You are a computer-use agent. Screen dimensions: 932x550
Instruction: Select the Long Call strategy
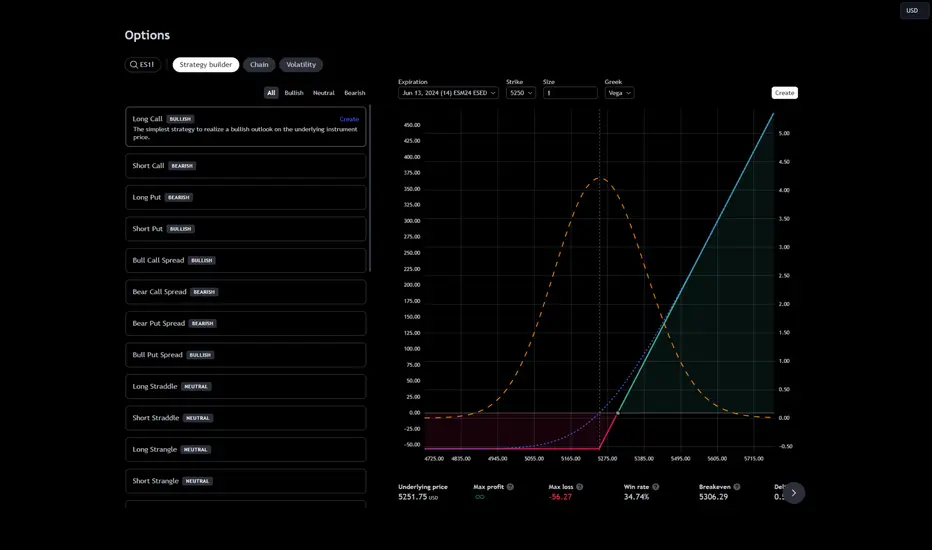pos(245,127)
